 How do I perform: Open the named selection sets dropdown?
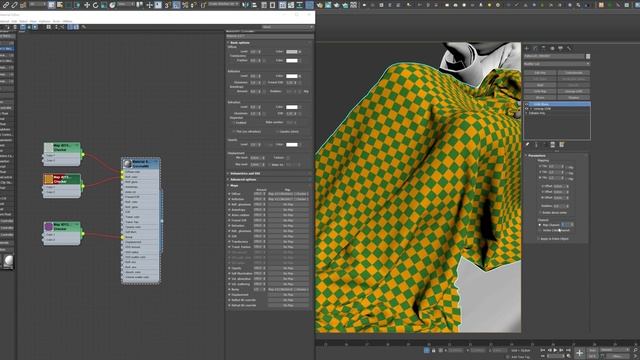click(224, 5)
